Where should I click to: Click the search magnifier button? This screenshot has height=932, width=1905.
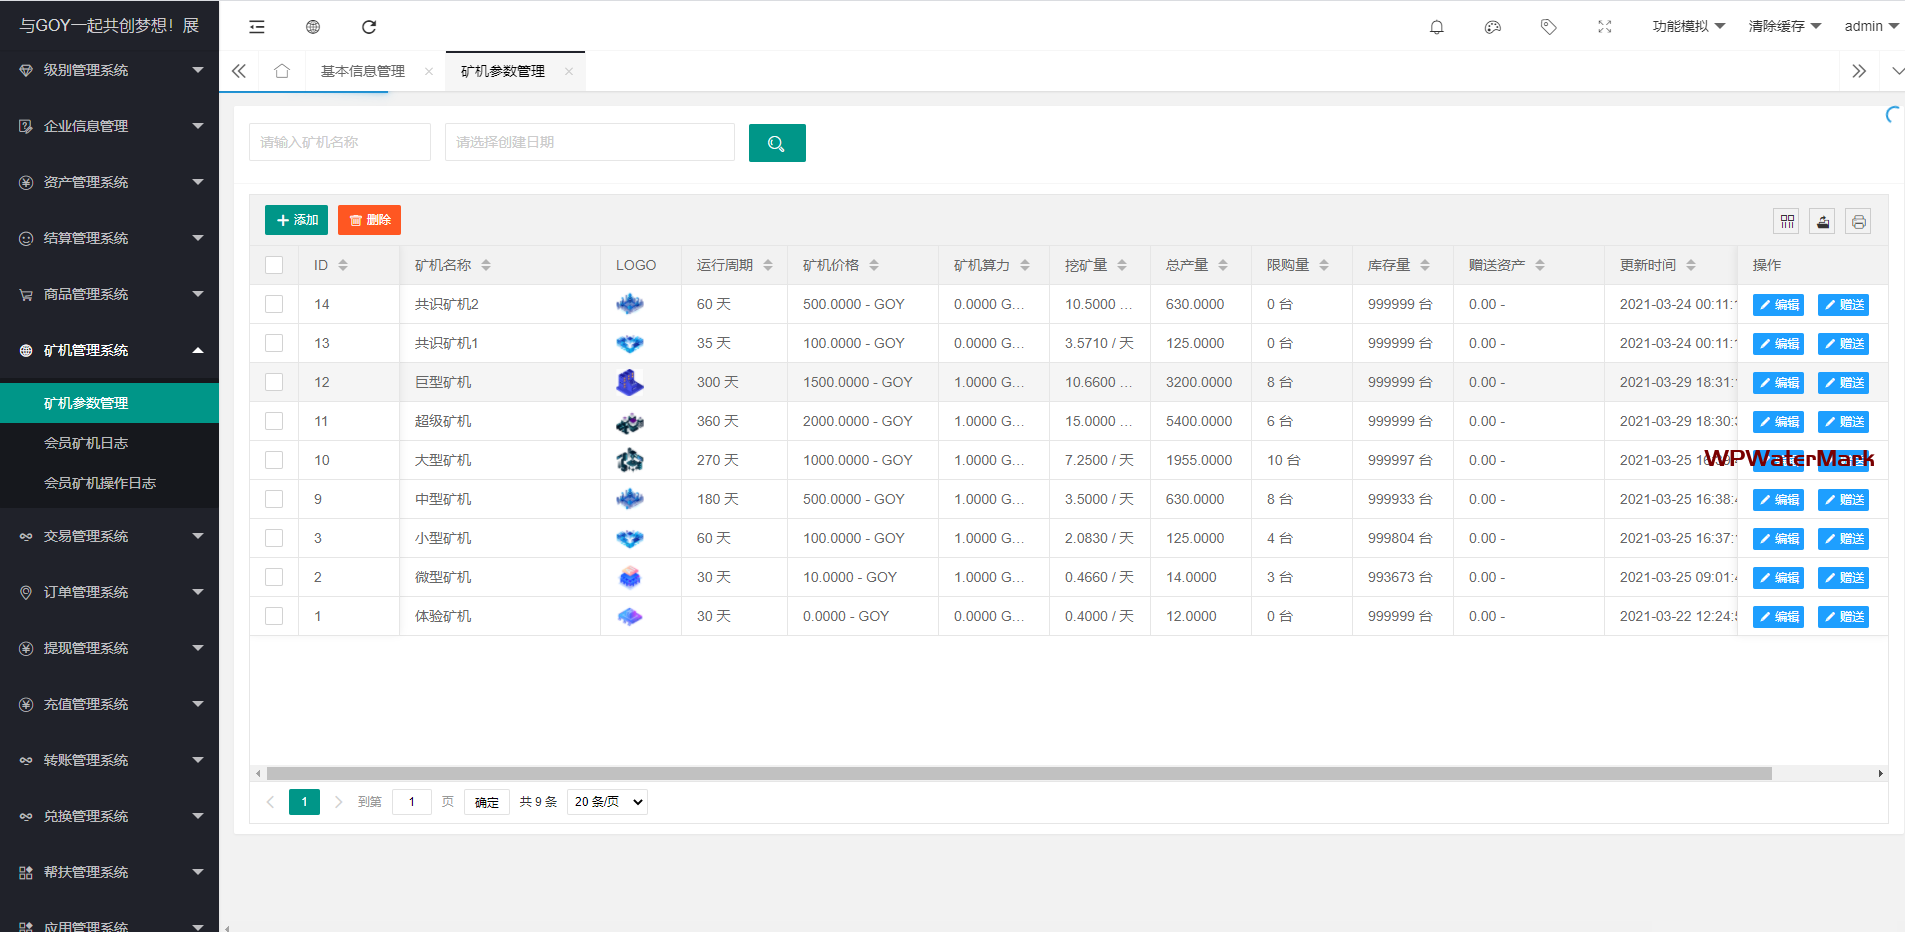point(776,143)
